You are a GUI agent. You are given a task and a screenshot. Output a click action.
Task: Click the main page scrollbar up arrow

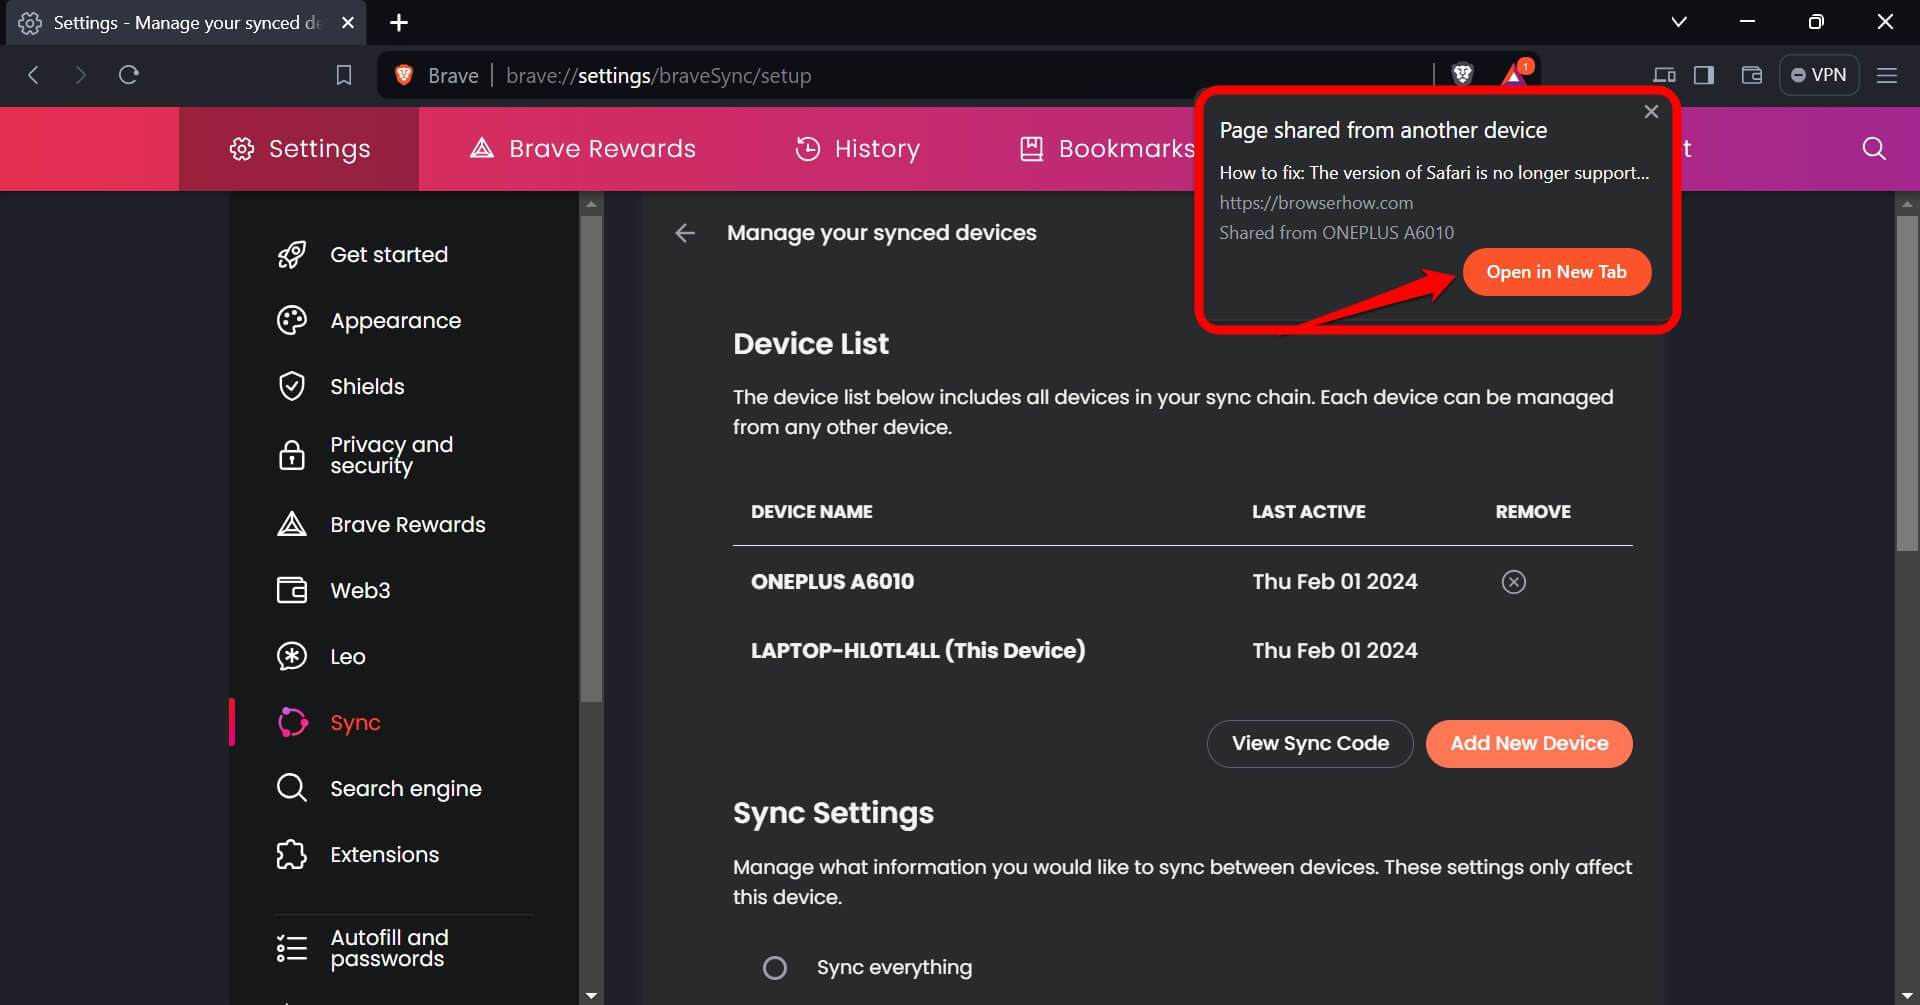coord(1907,204)
